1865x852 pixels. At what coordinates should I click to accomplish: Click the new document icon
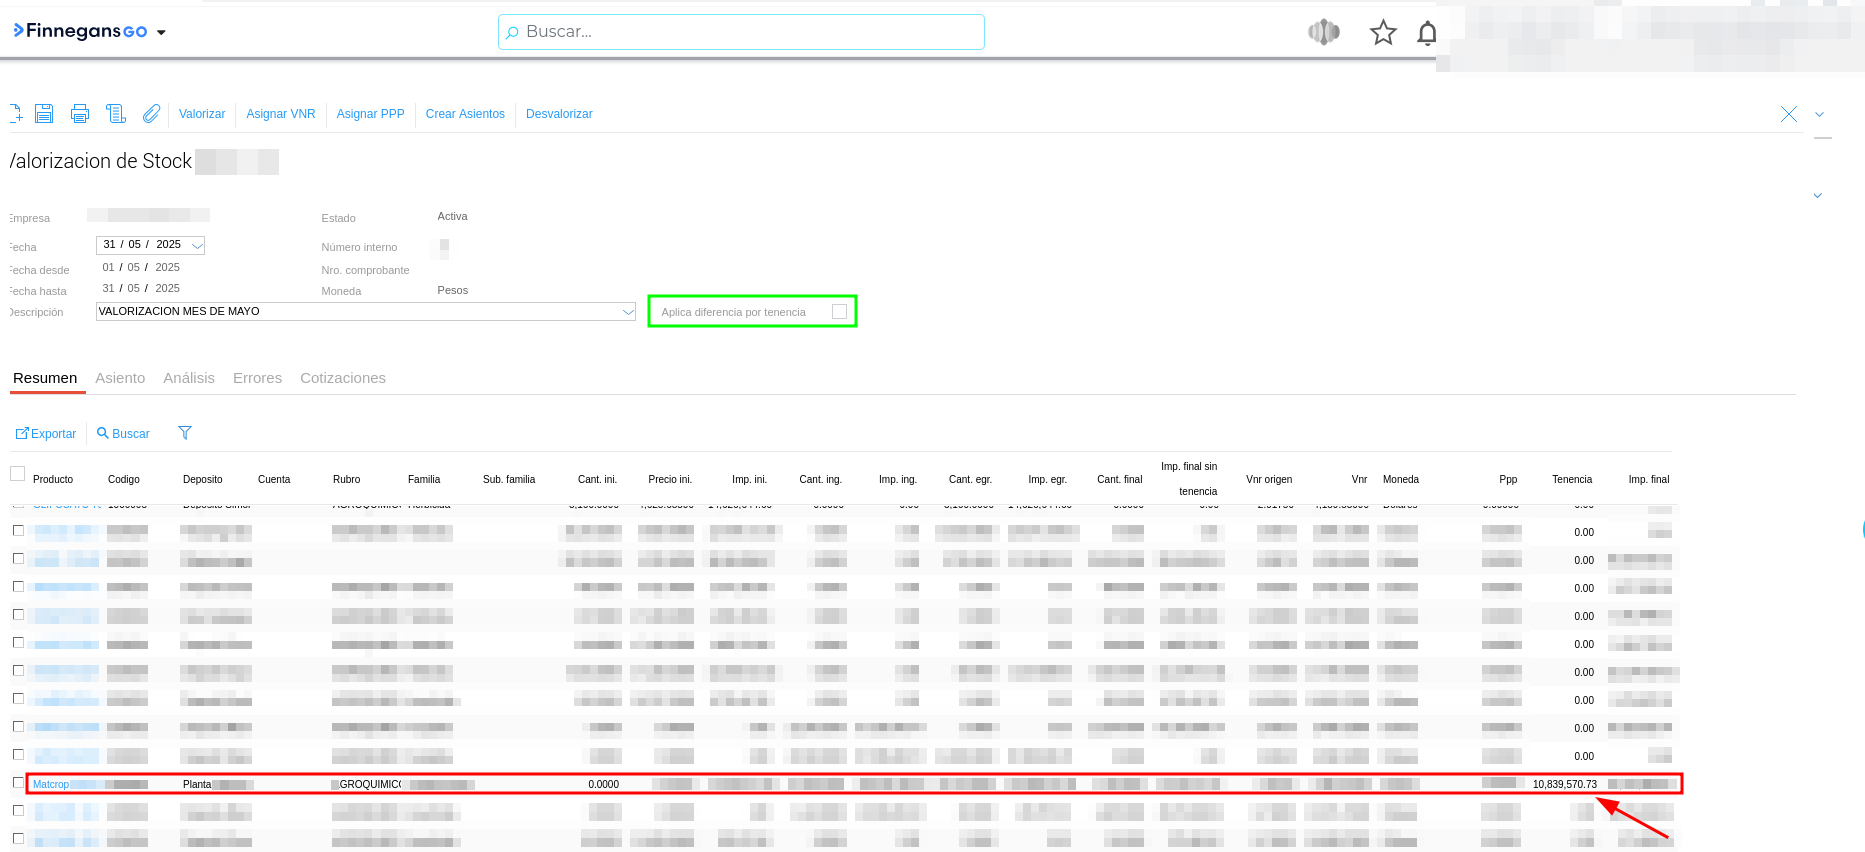click(15, 114)
